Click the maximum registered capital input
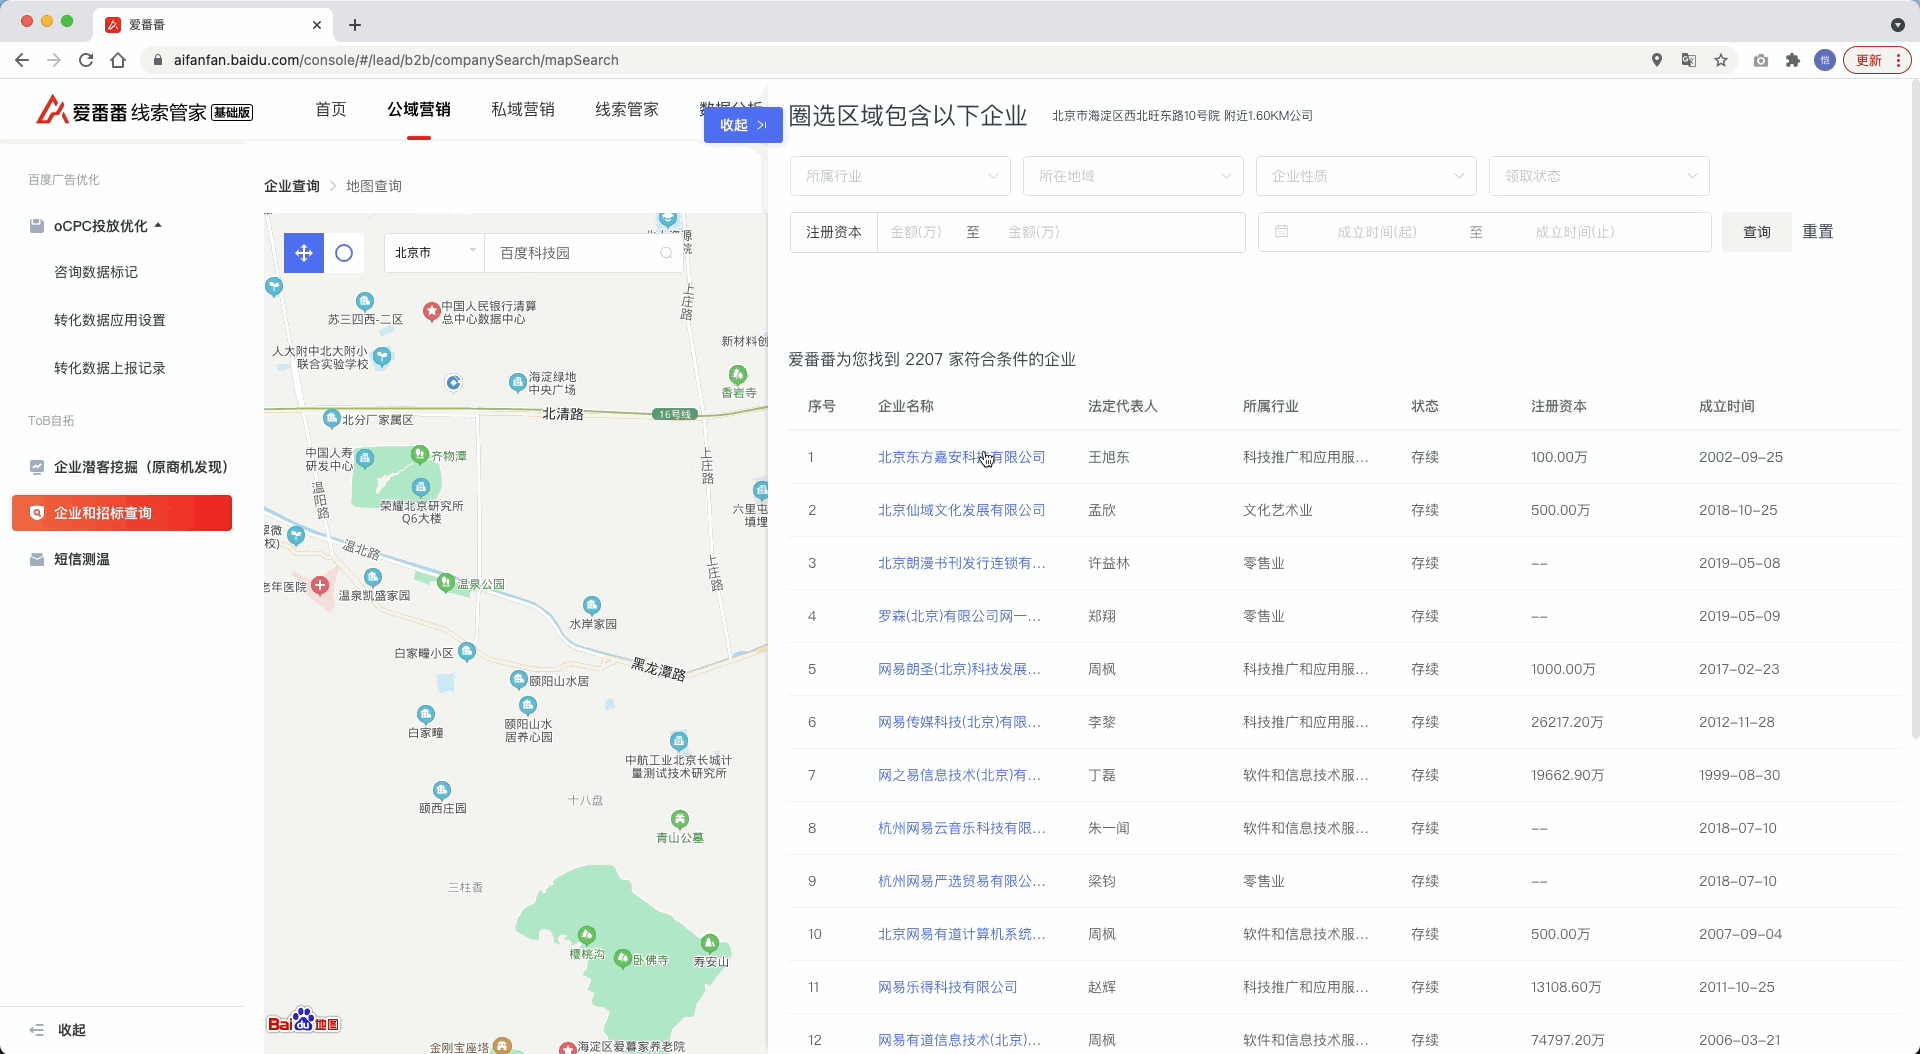This screenshot has height=1054, width=1920. click(1034, 232)
